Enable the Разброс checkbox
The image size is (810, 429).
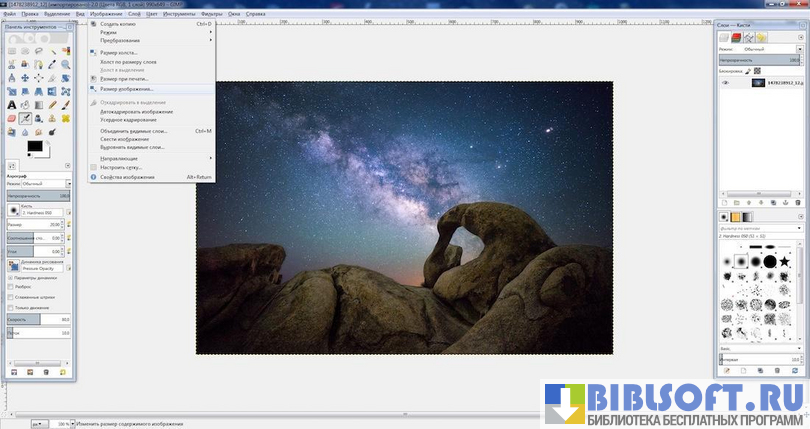(10, 287)
